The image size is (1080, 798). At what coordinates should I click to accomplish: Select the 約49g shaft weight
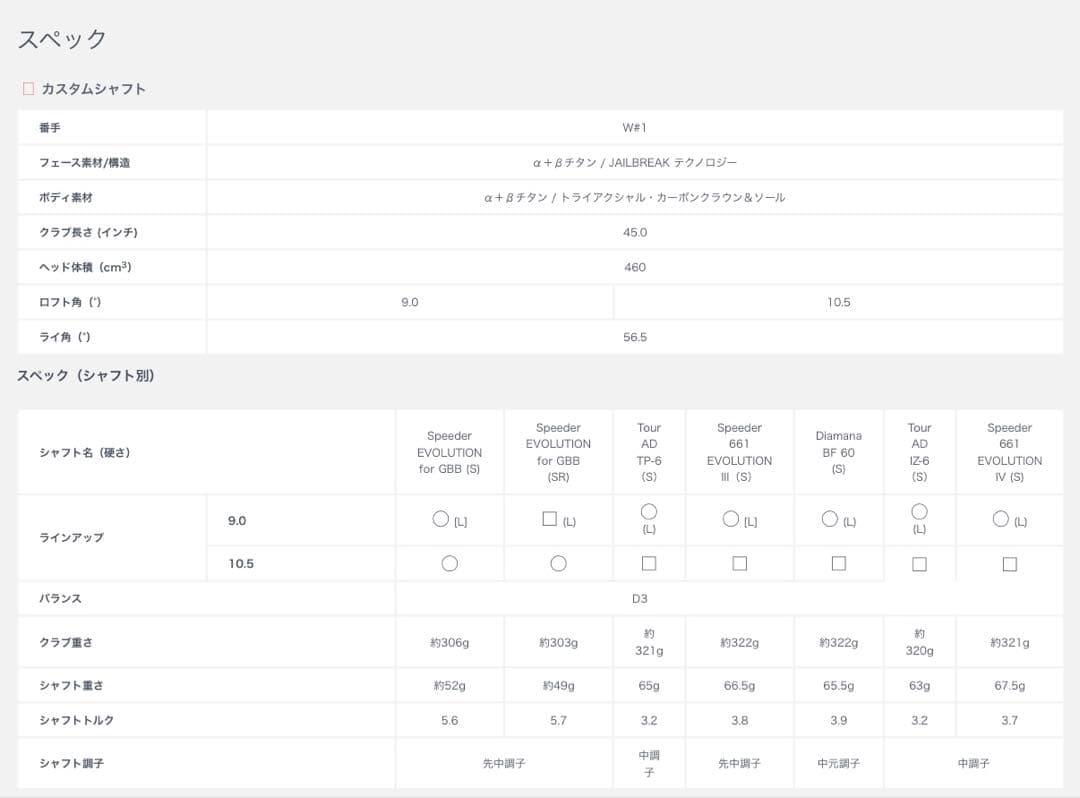tap(558, 686)
